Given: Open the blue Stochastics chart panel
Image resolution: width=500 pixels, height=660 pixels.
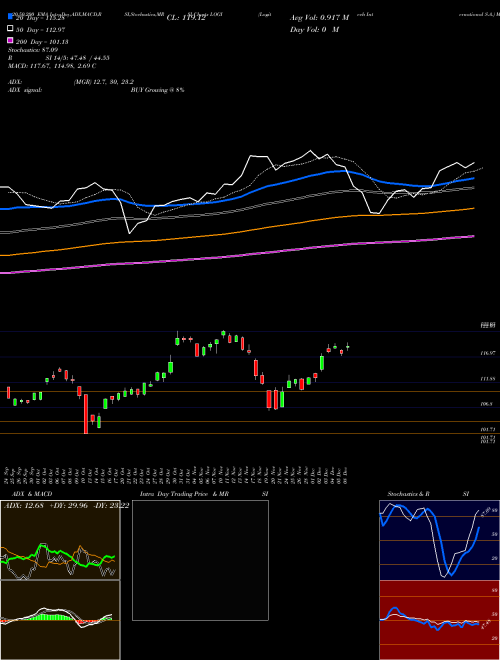Looking at the screenshot, I should click(439, 540).
